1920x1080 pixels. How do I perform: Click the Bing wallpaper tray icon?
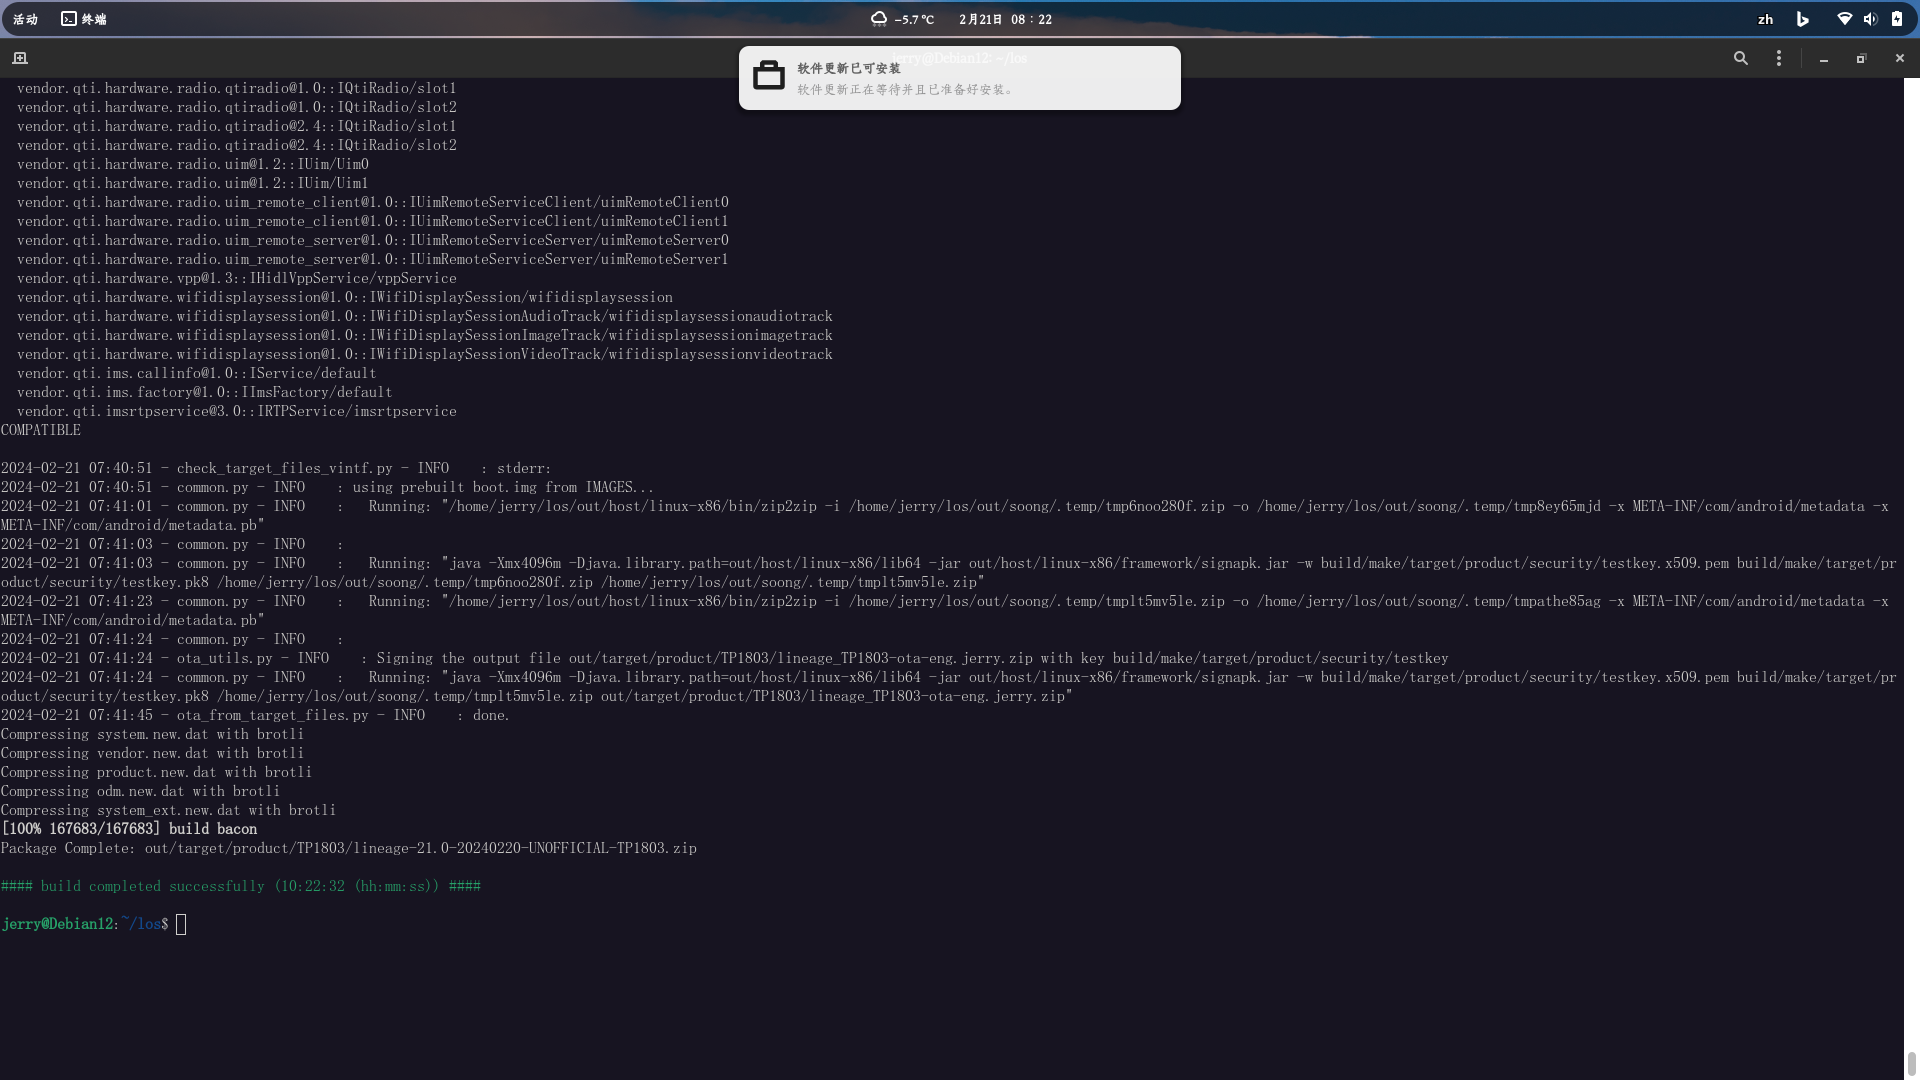[1803, 19]
